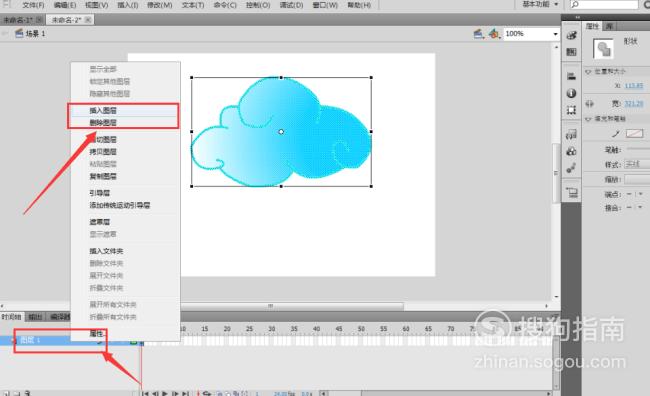Click the New Layer icon below the layers
Screen dimensions: 650x396
pos(5,393)
